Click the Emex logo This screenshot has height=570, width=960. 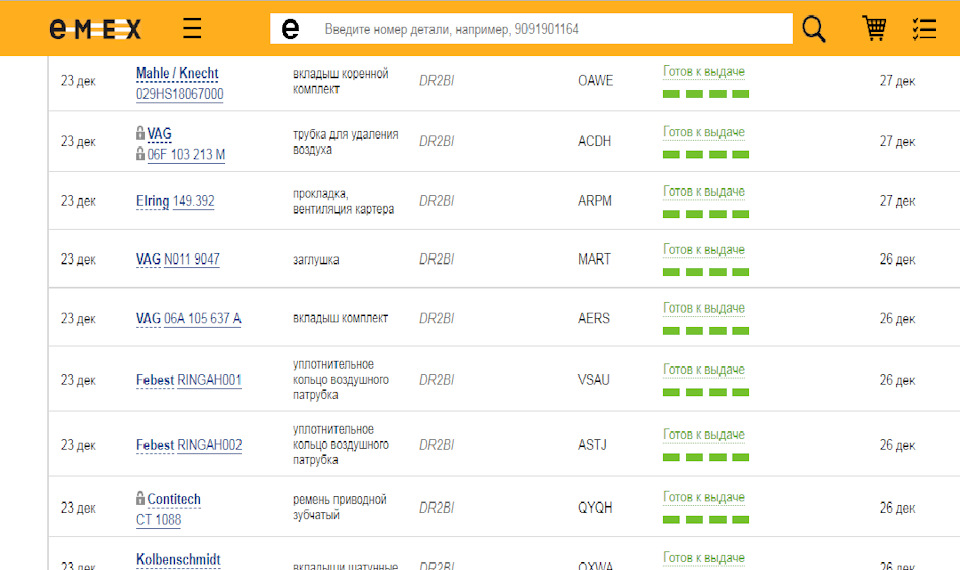(95, 29)
